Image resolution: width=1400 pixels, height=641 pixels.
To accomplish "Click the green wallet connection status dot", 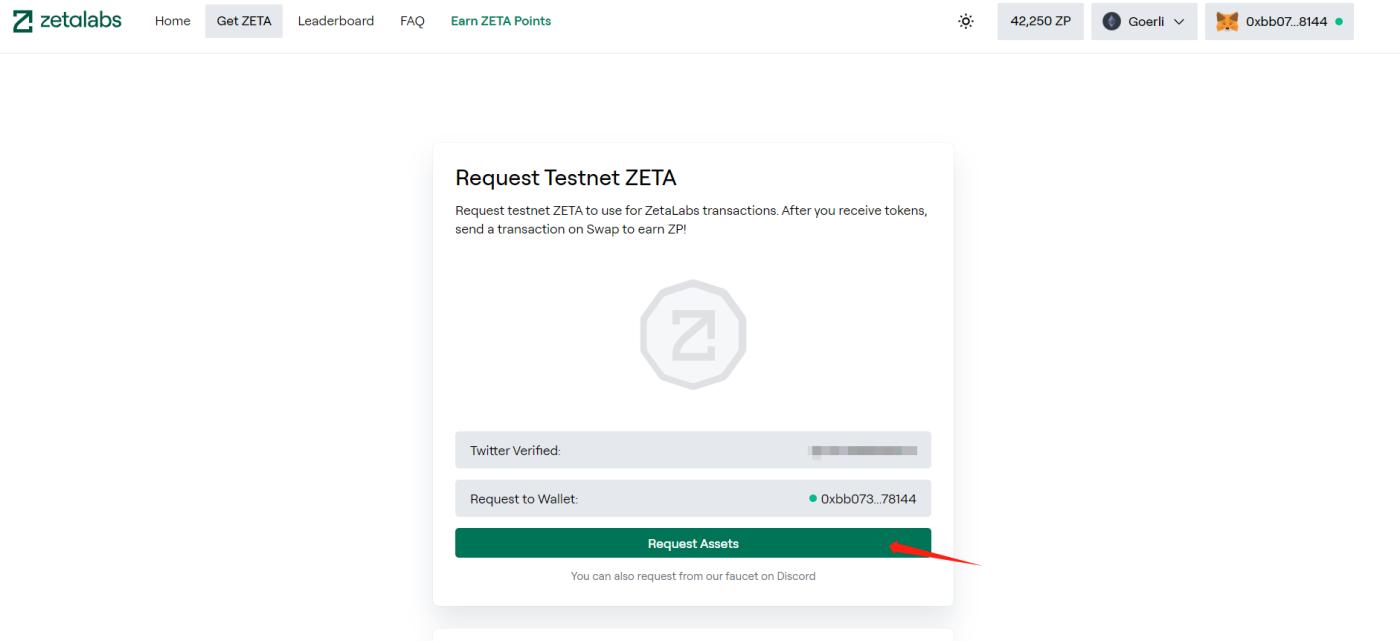I will click(1338, 21).
